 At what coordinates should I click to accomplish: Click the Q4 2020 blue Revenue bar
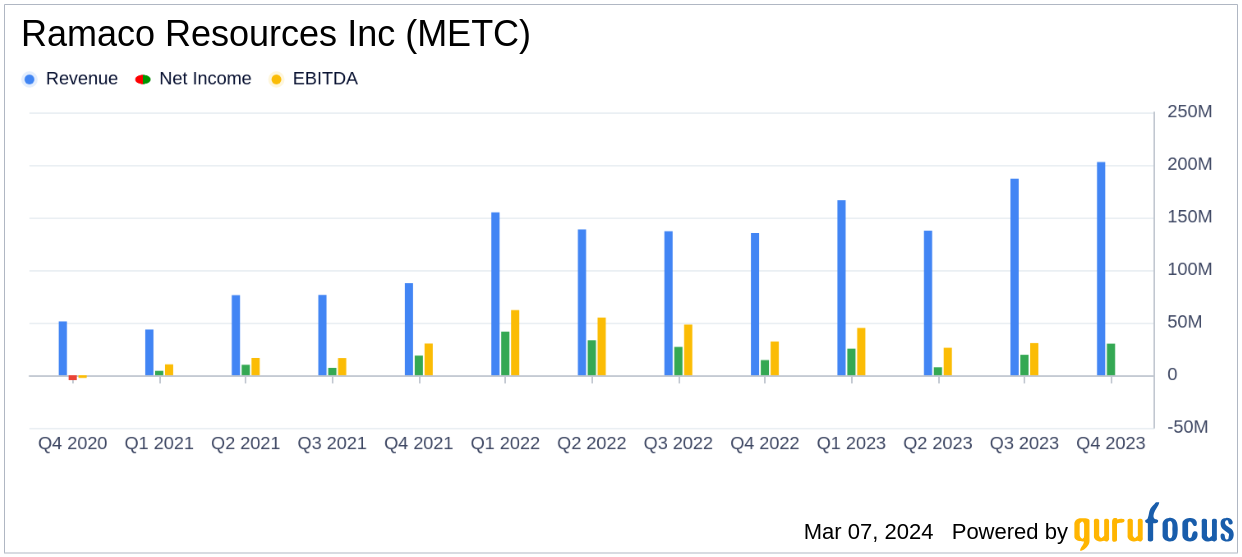coord(63,349)
